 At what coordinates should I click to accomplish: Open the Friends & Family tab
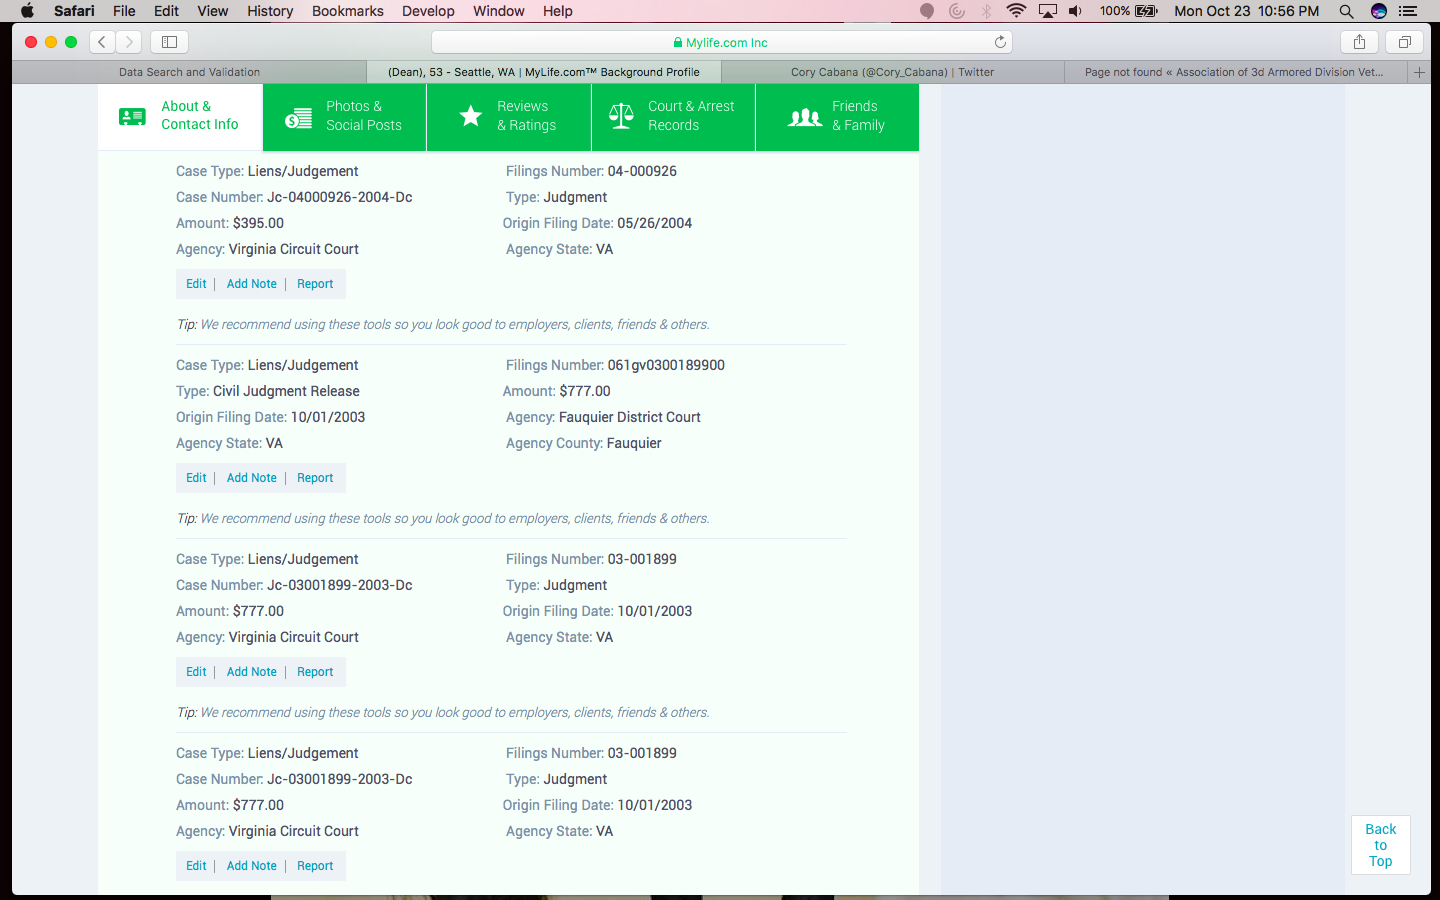pyautogui.click(x=837, y=117)
